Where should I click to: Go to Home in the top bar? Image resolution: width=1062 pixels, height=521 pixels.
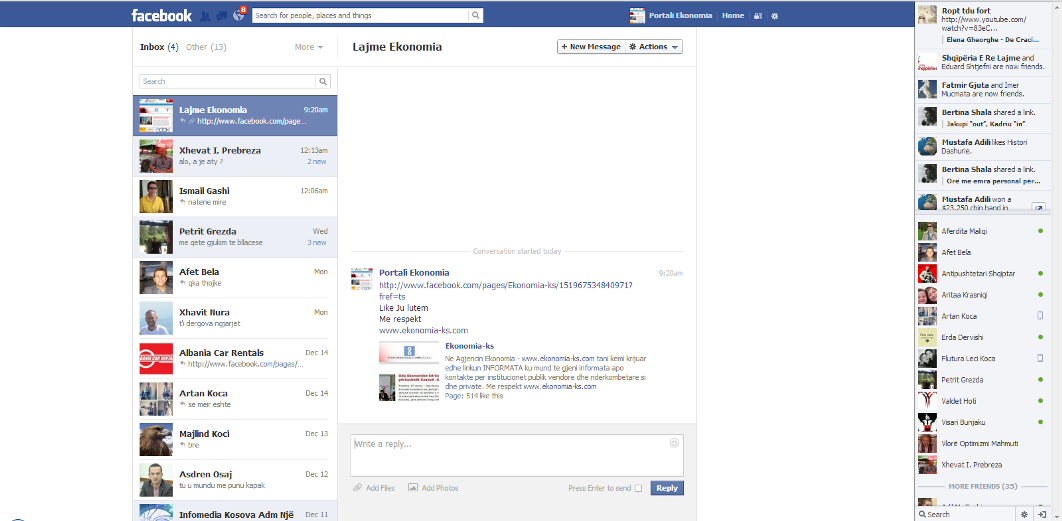(733, 16)
